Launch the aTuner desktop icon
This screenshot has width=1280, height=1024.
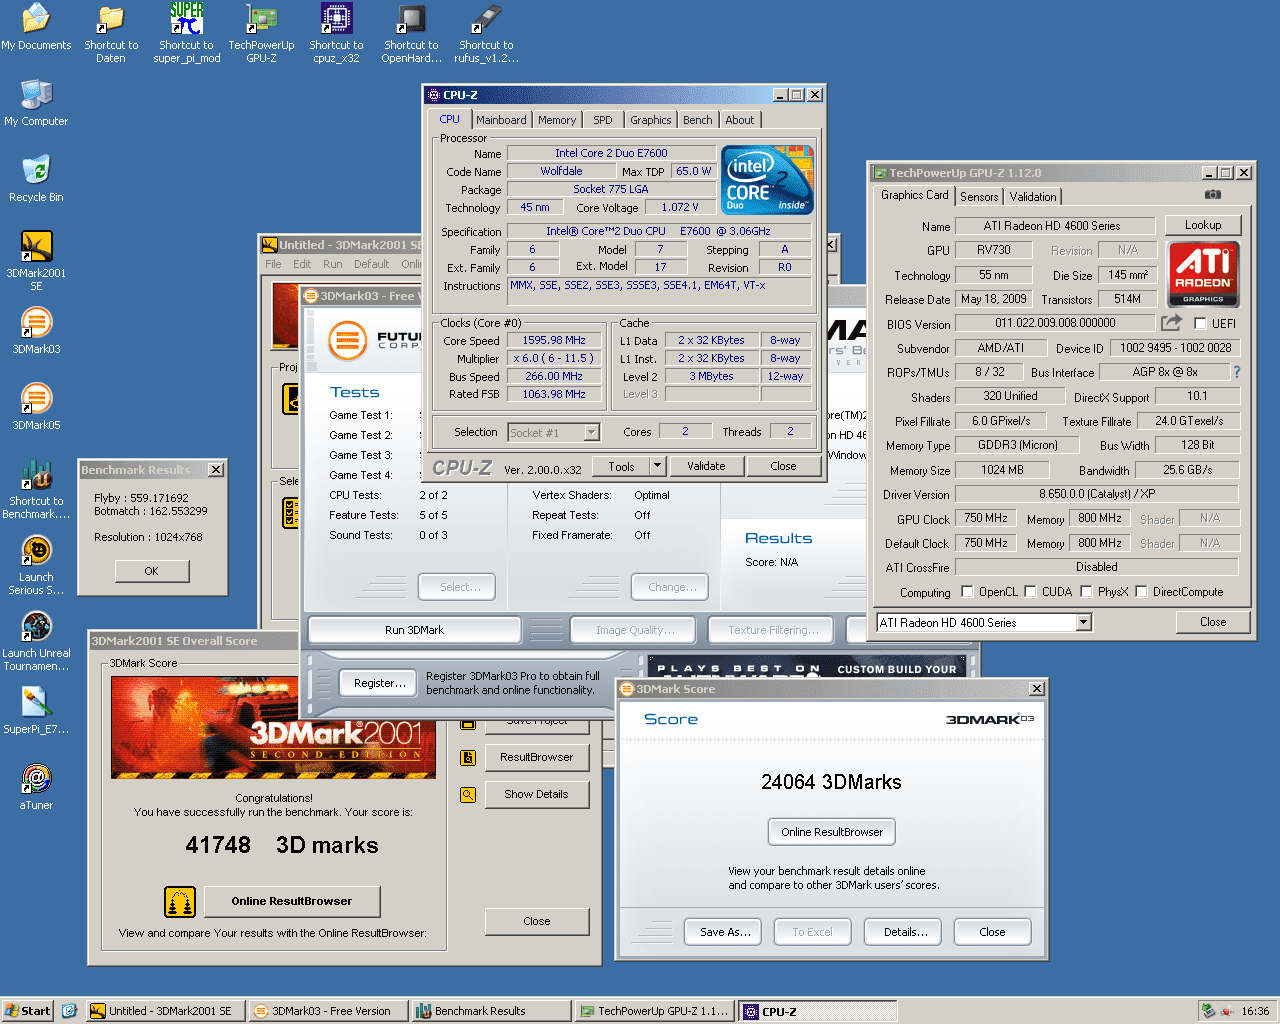tap(36, 787)
